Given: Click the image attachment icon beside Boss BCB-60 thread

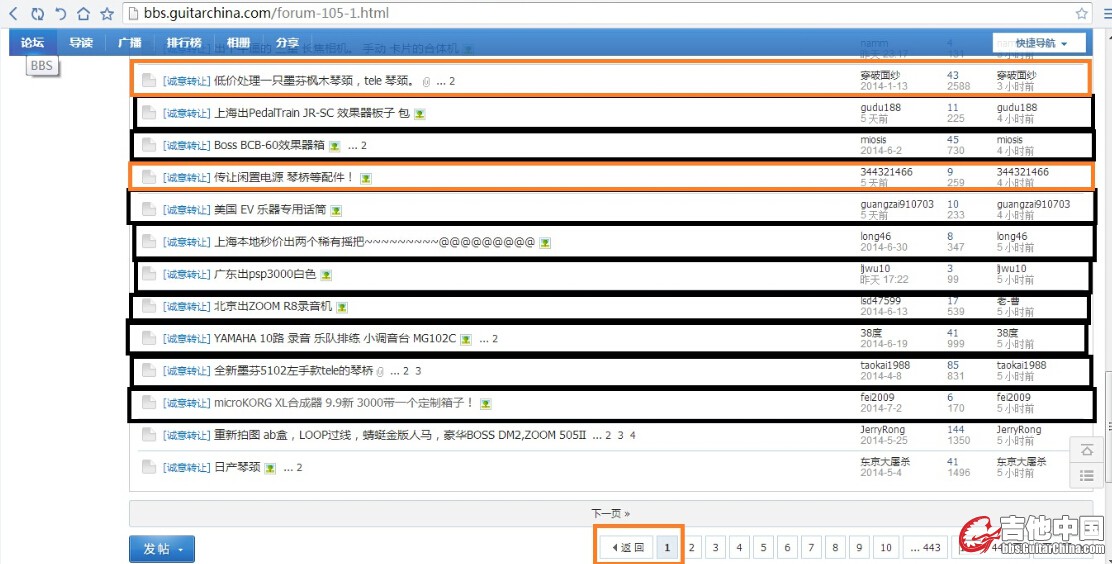Looking at the screenshot, I should (335, 146).
